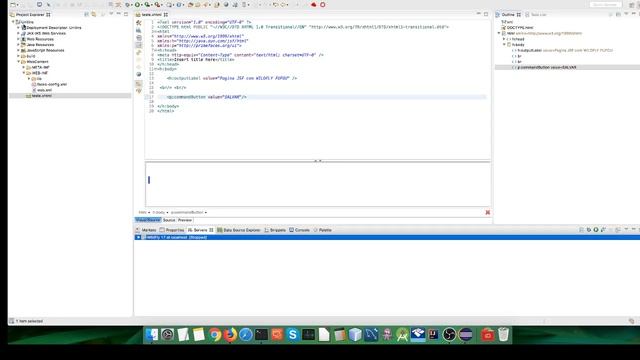Viewport: 640px width, 360px height.
Task: Click Link with Editor icon in Project Explorer
Action: 94,15
